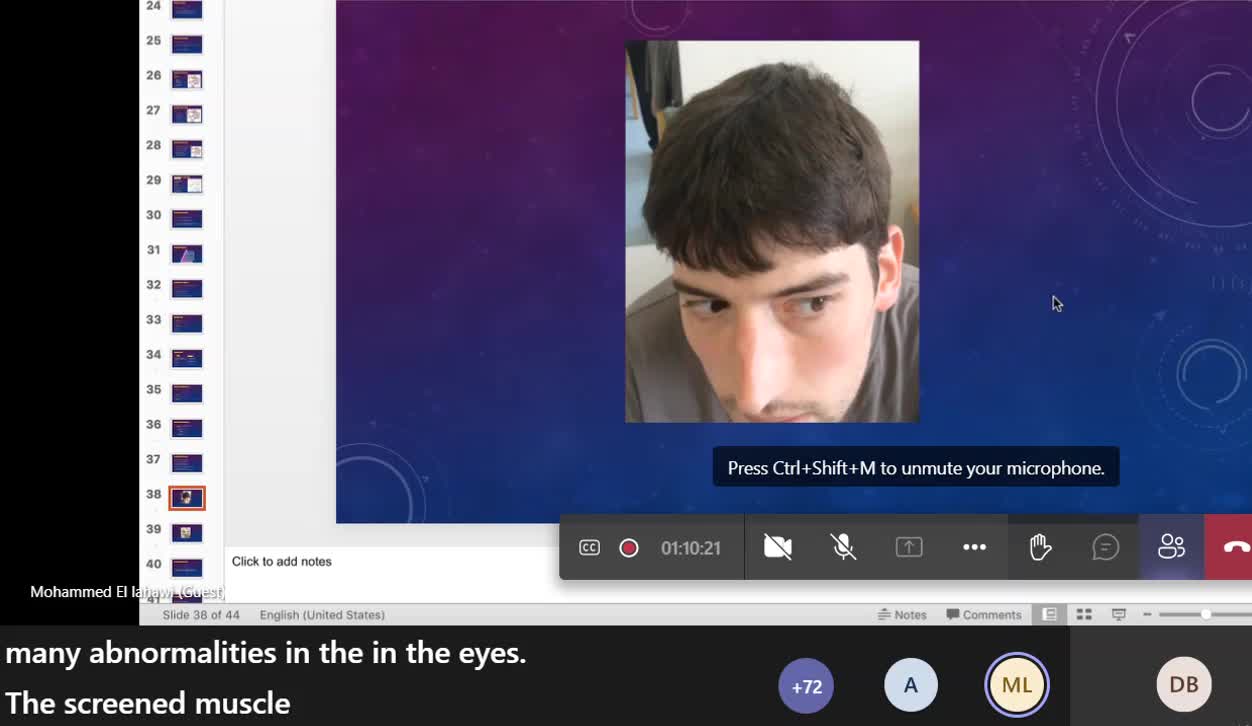Show the meeting conversation chat icon
1252x726 pixels.
[1105, 547]
